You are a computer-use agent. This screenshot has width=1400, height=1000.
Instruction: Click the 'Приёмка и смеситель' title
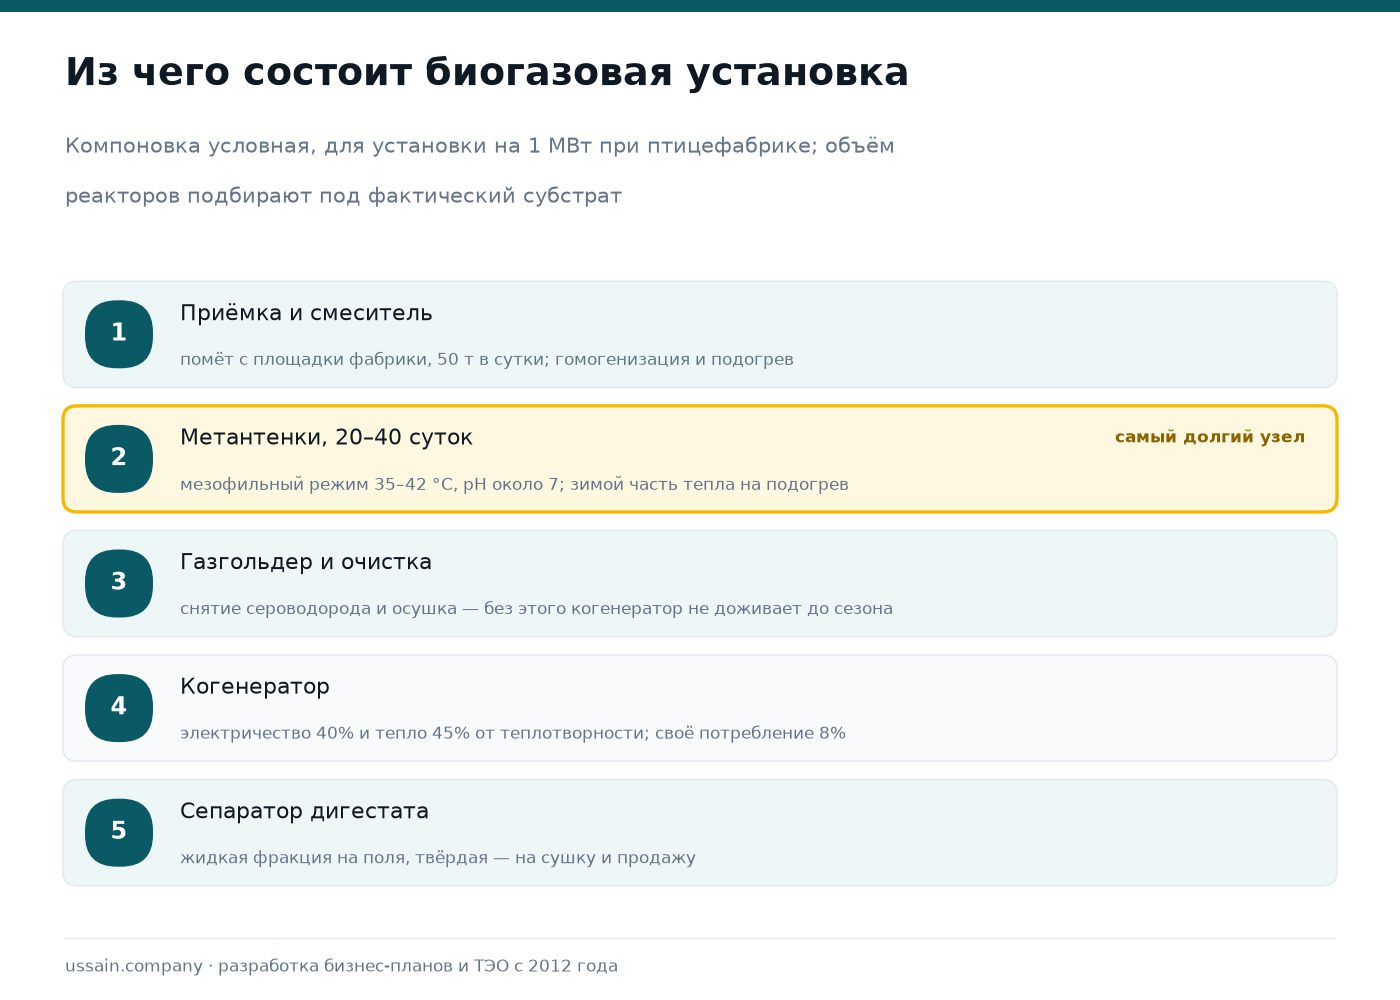306,313
